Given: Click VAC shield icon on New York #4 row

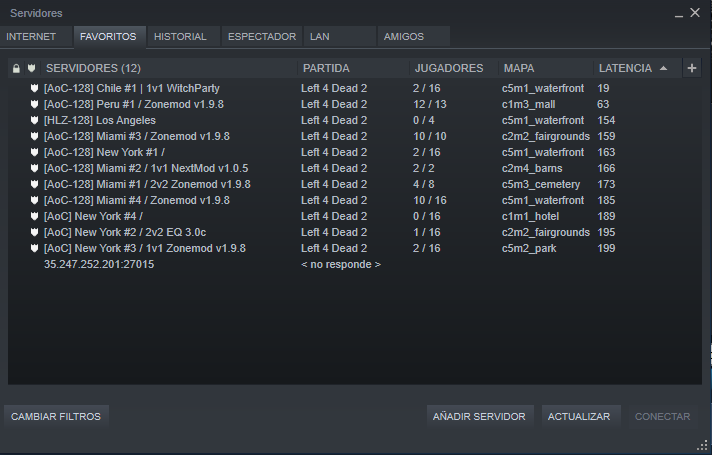Looking at the screenshot, I should [x=34, y=216].
